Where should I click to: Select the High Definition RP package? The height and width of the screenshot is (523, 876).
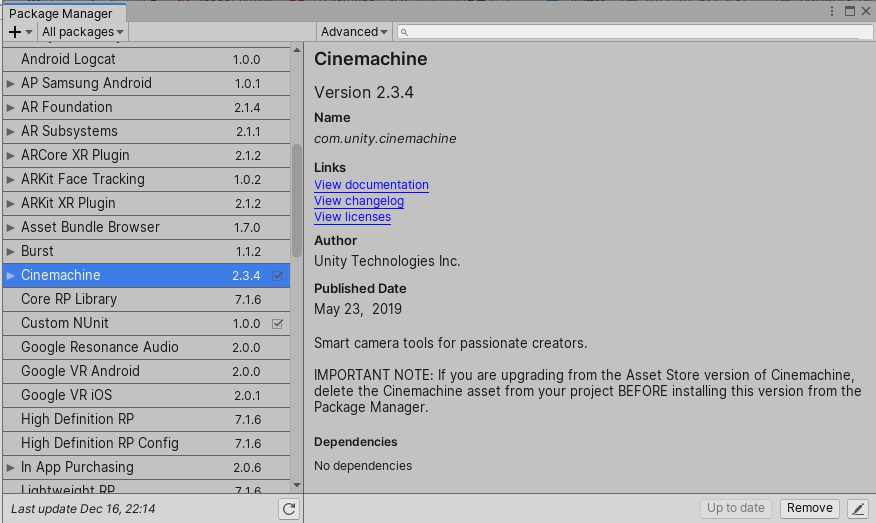pos(146,420)
